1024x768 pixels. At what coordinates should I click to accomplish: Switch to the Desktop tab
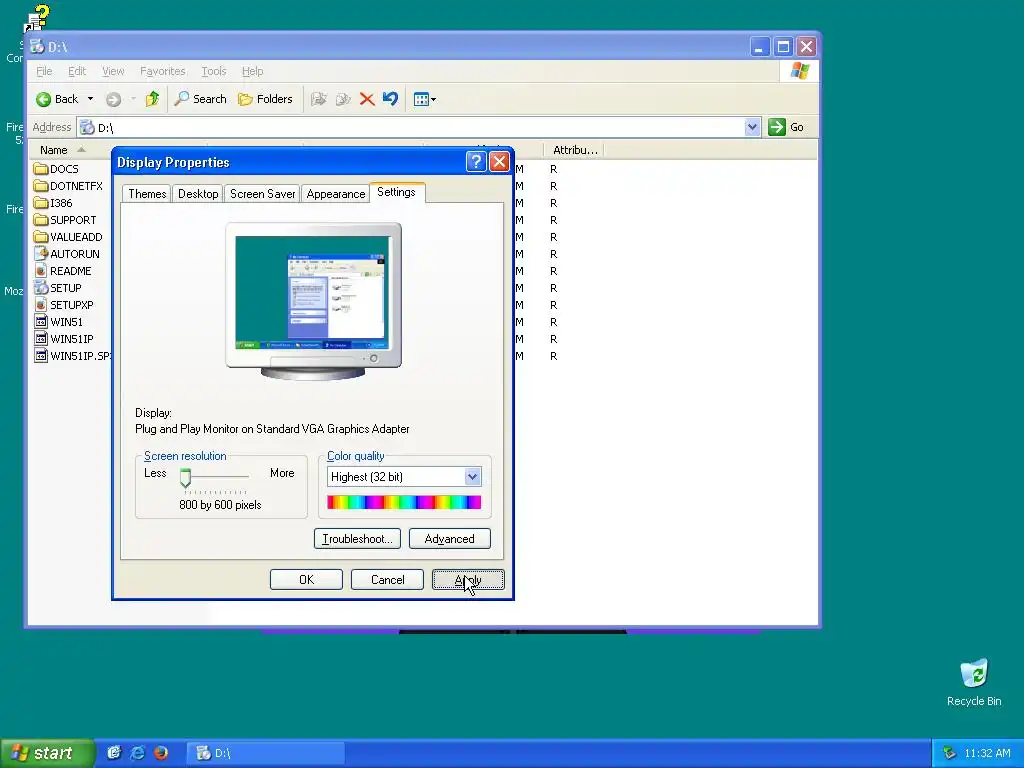[x=198, y=194]
